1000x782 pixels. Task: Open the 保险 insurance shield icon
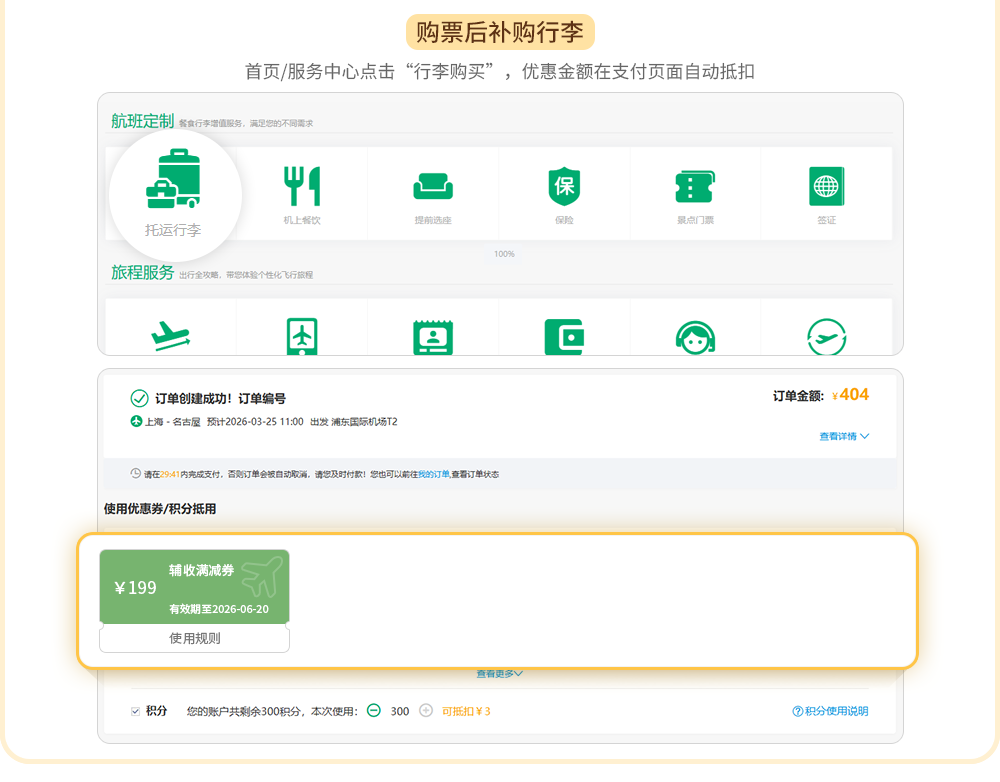(564, 187)
